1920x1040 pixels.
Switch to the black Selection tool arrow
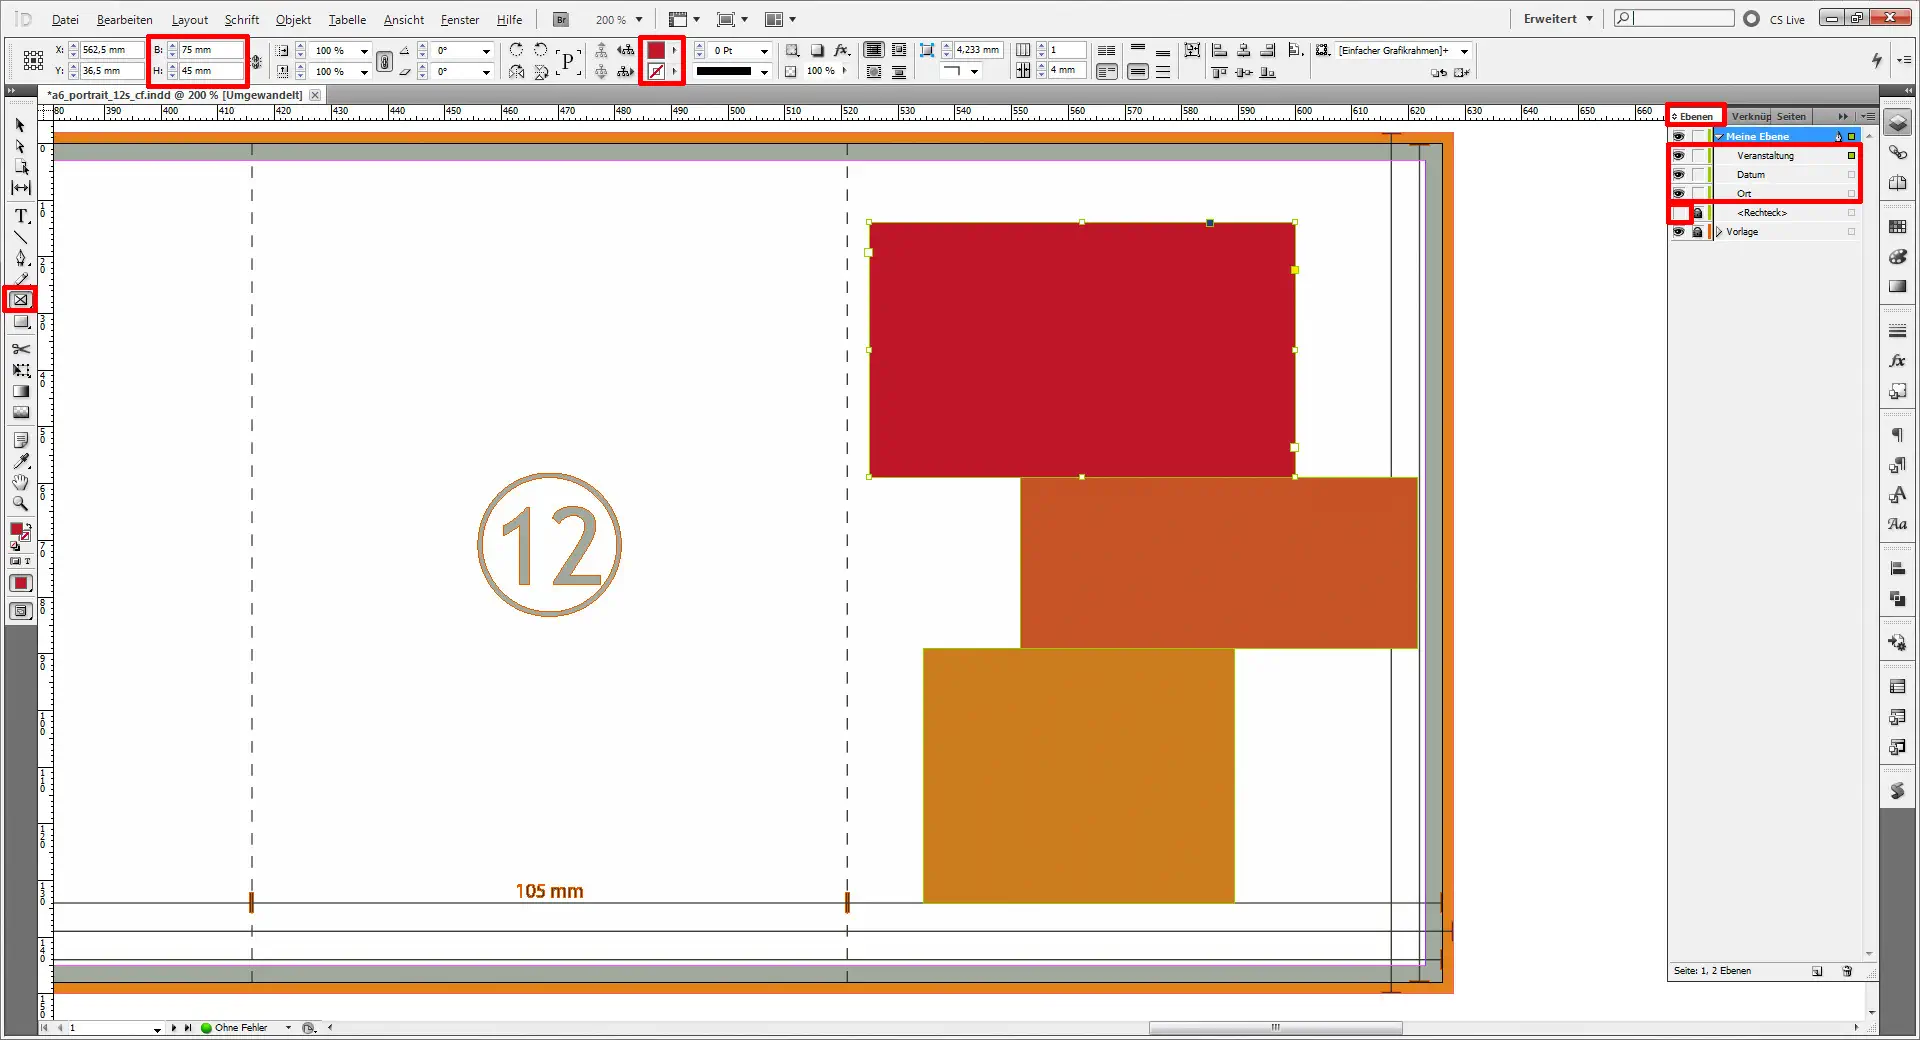20,125
